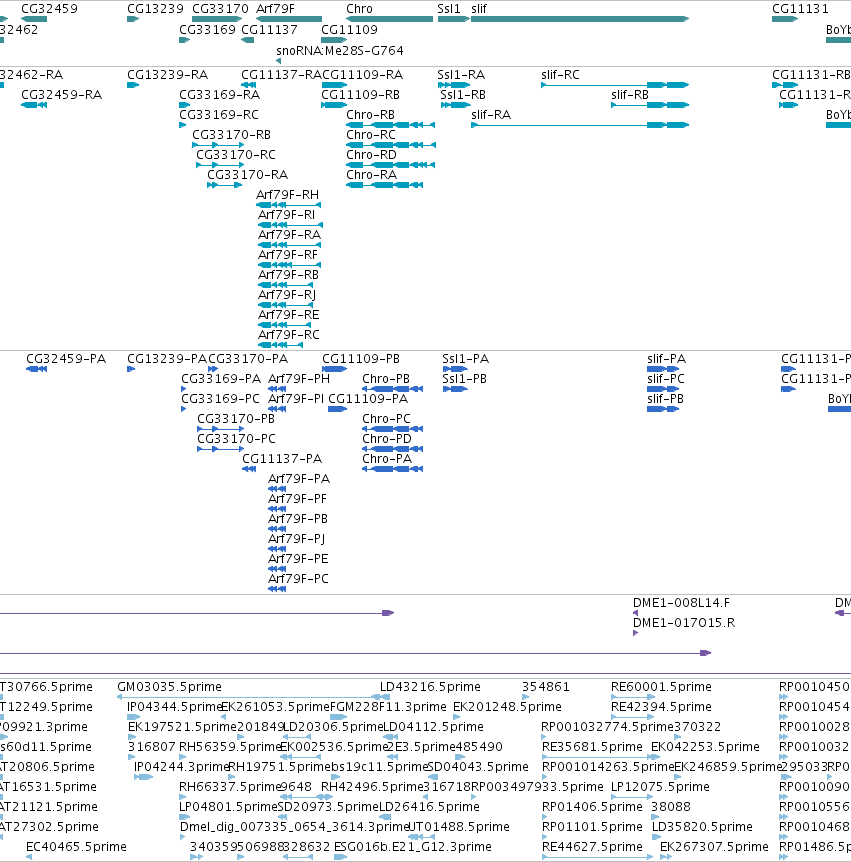Select EST RE44627.5prime
Viewport: 851px width, 862px height.
pyautogui.click(x=592, y=847)
